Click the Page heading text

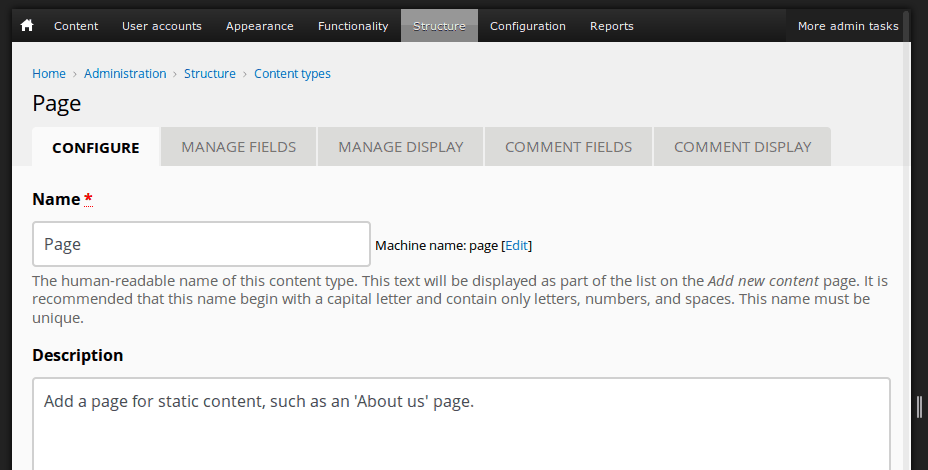coord(56,104)
